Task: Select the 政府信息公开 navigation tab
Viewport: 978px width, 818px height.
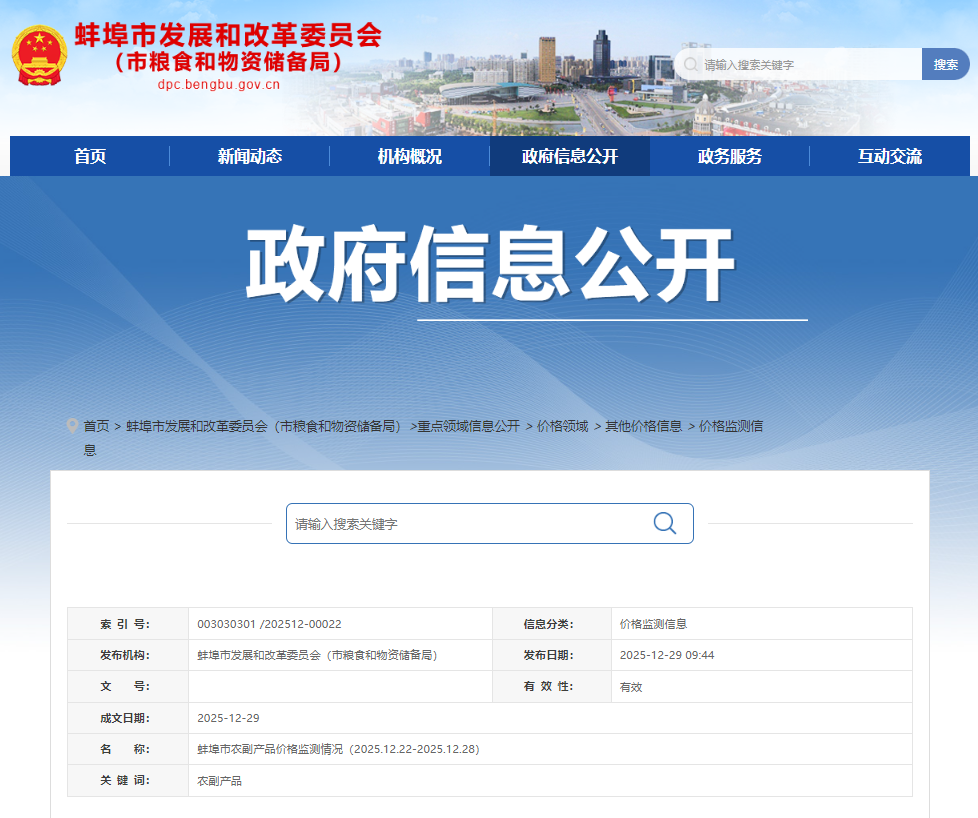Action: tap(568, 156)
